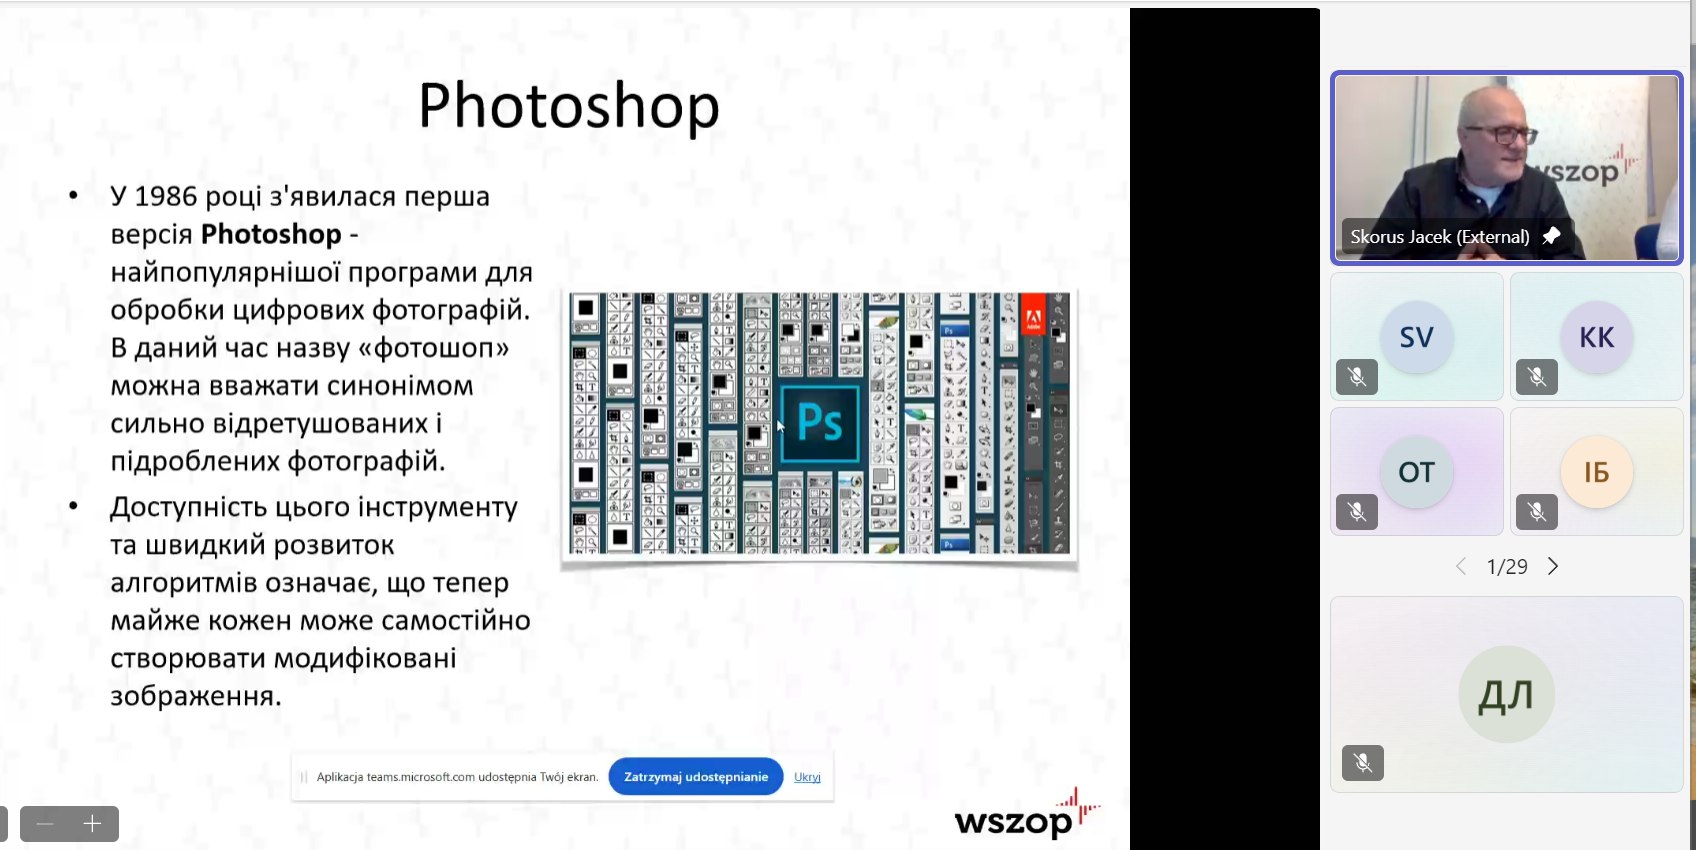Click the text 'У 1986 році з'явилася перша'

click(300, 196)
